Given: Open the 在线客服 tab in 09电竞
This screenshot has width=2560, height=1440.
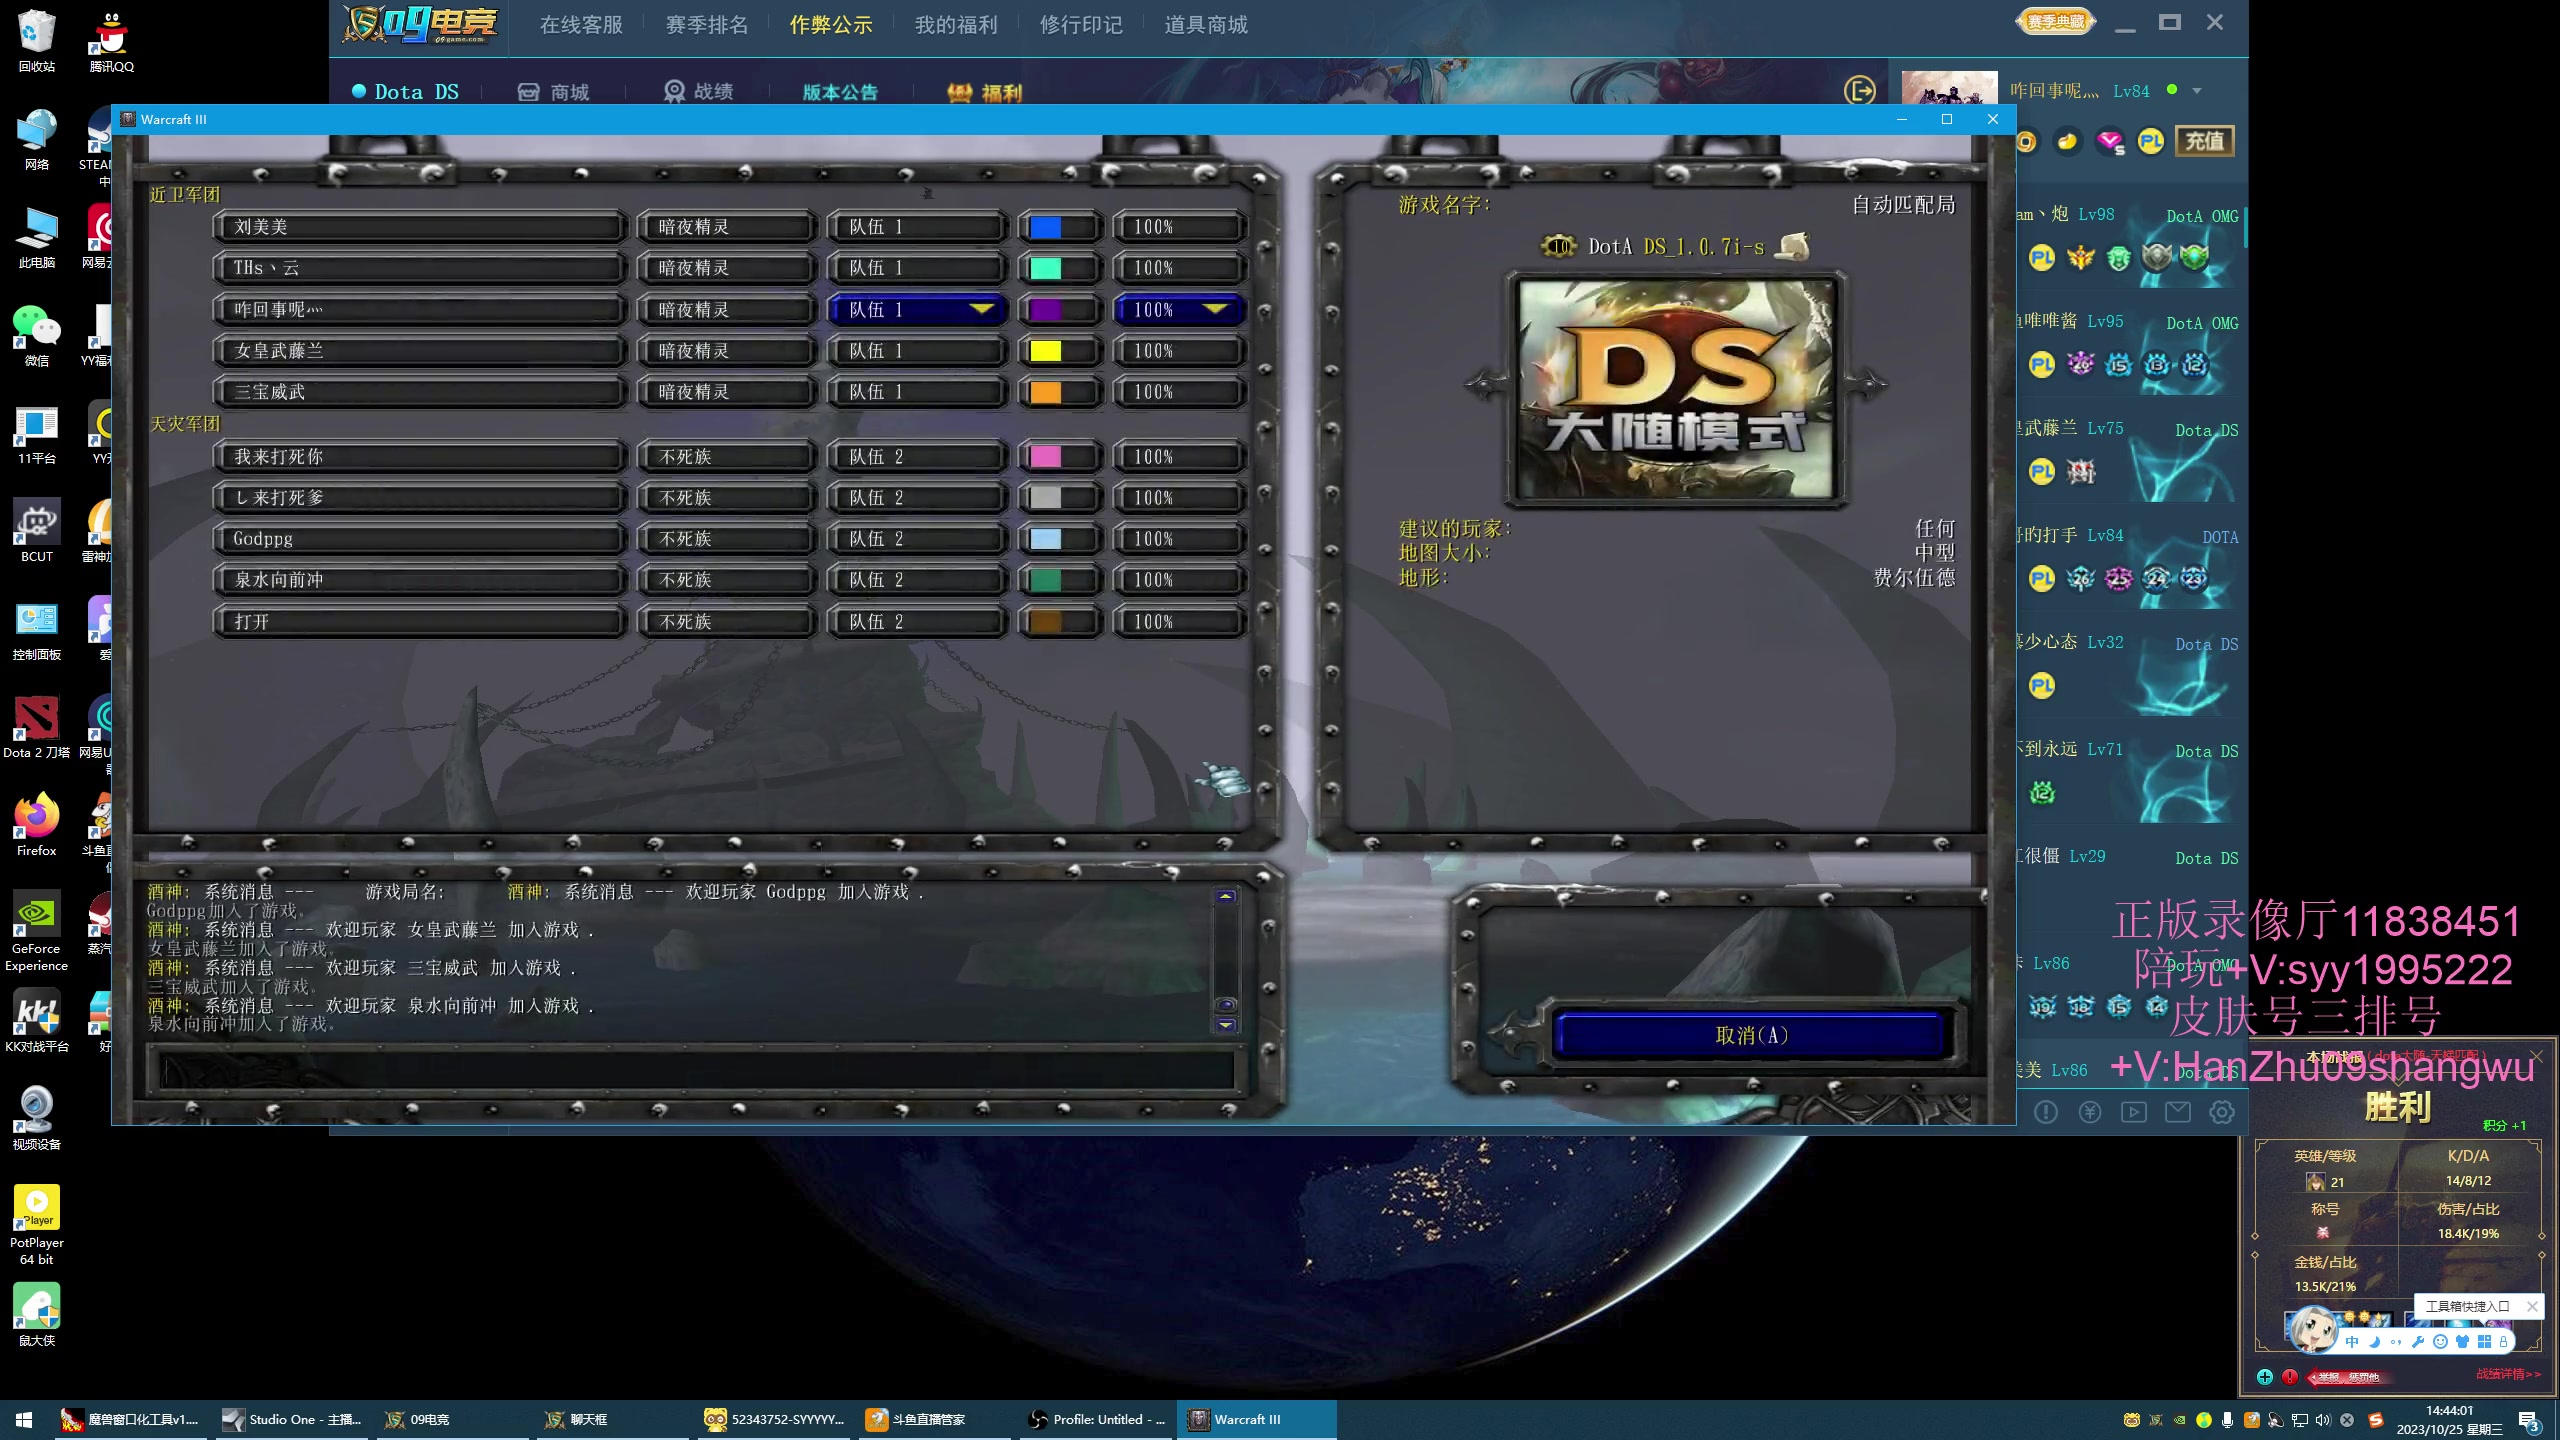Looking at the screenshot, I should point(581,25).
